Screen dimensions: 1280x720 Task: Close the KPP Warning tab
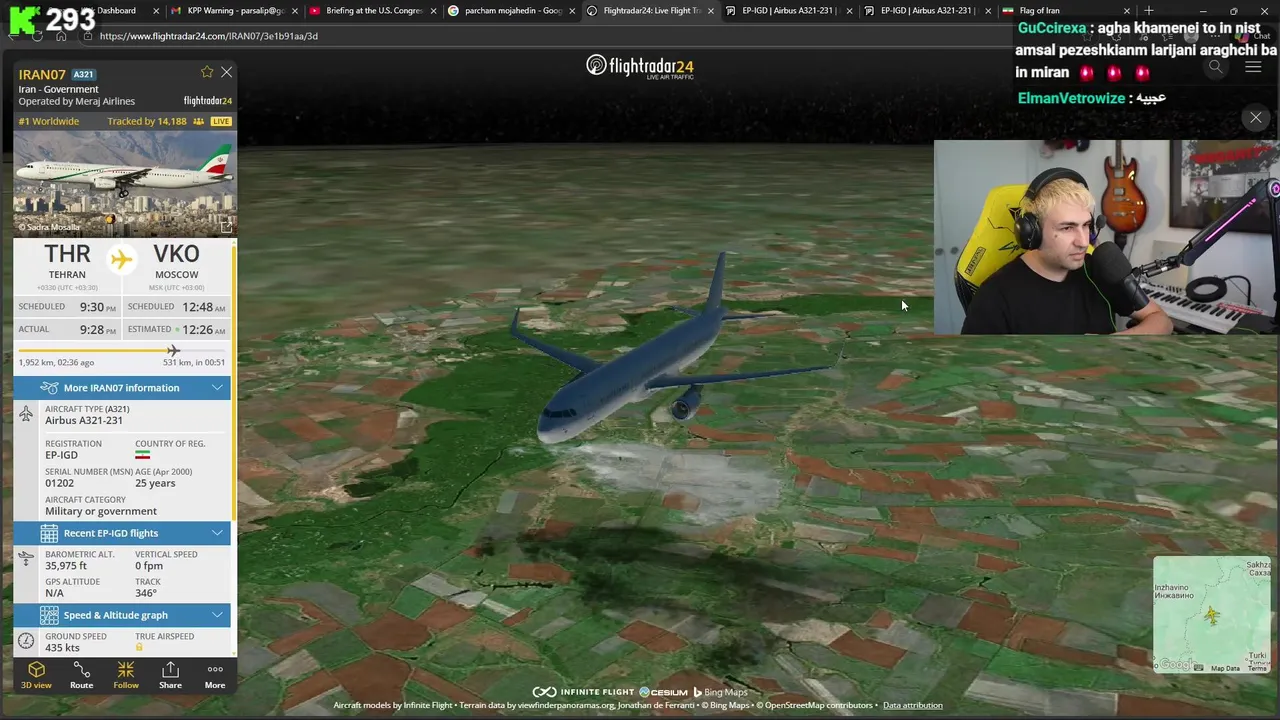295,11
